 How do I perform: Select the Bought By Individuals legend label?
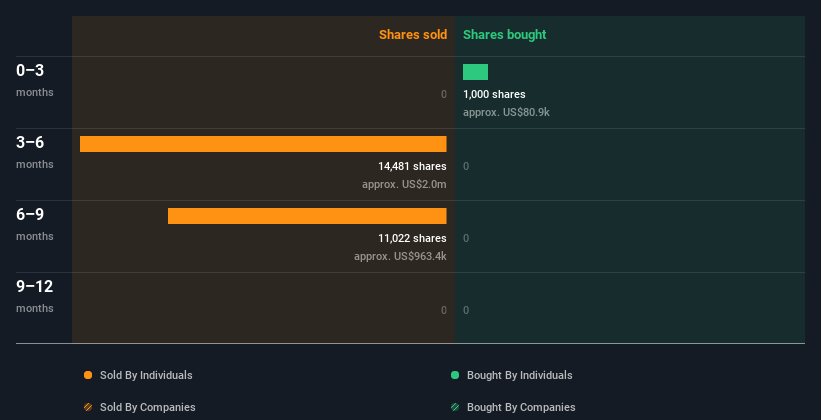coord(519,375)
